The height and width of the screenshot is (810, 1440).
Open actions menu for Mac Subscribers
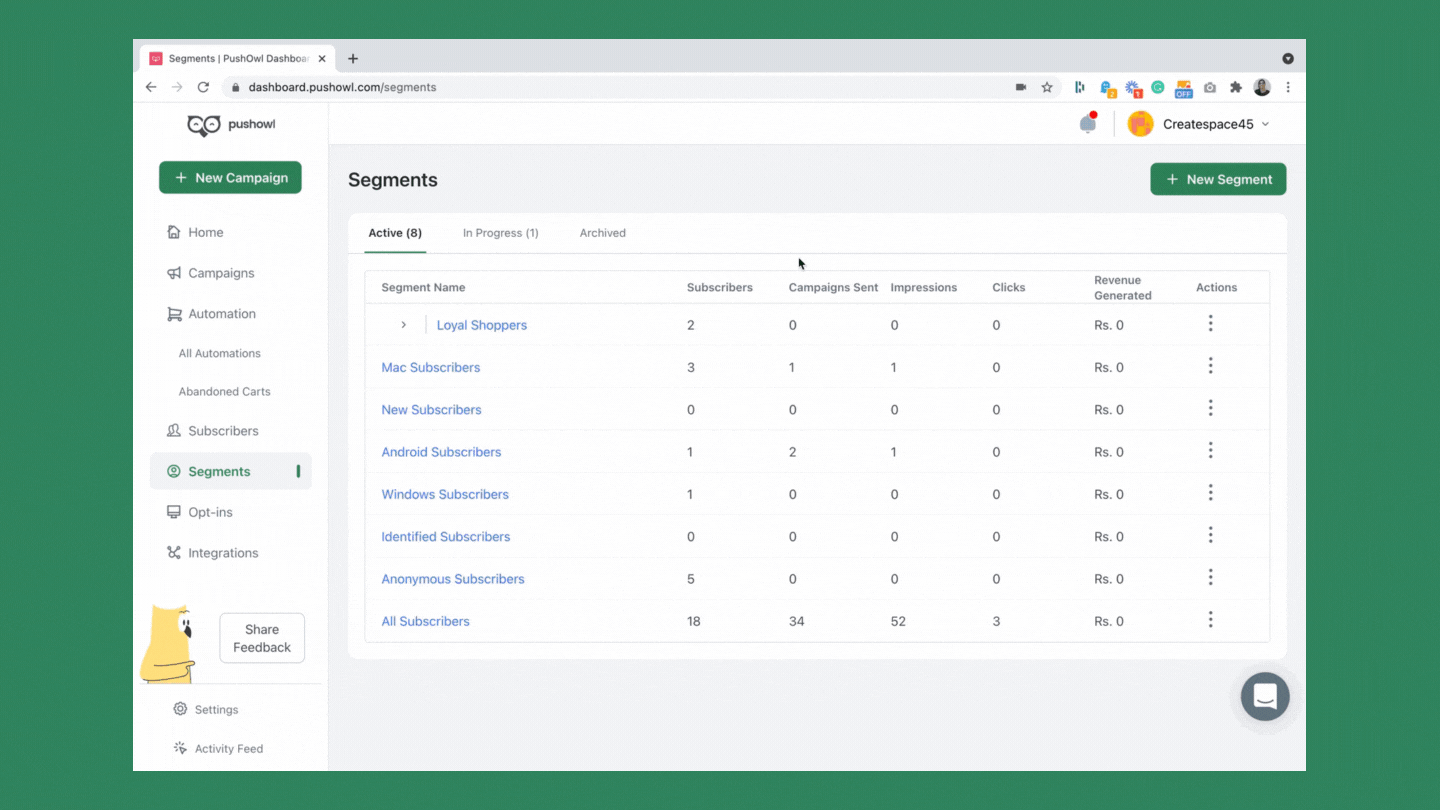tap(1211, 365)
